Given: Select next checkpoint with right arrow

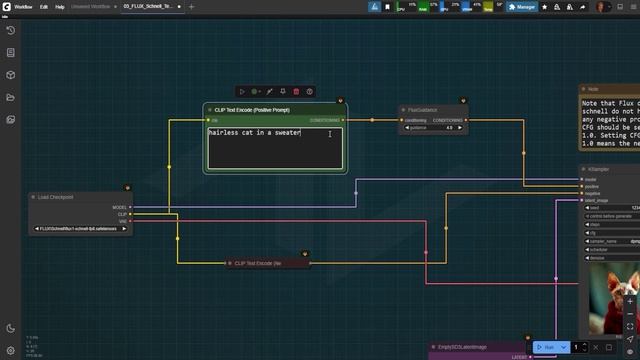Looking at the screenshot, I should click(x=124, y=229).
